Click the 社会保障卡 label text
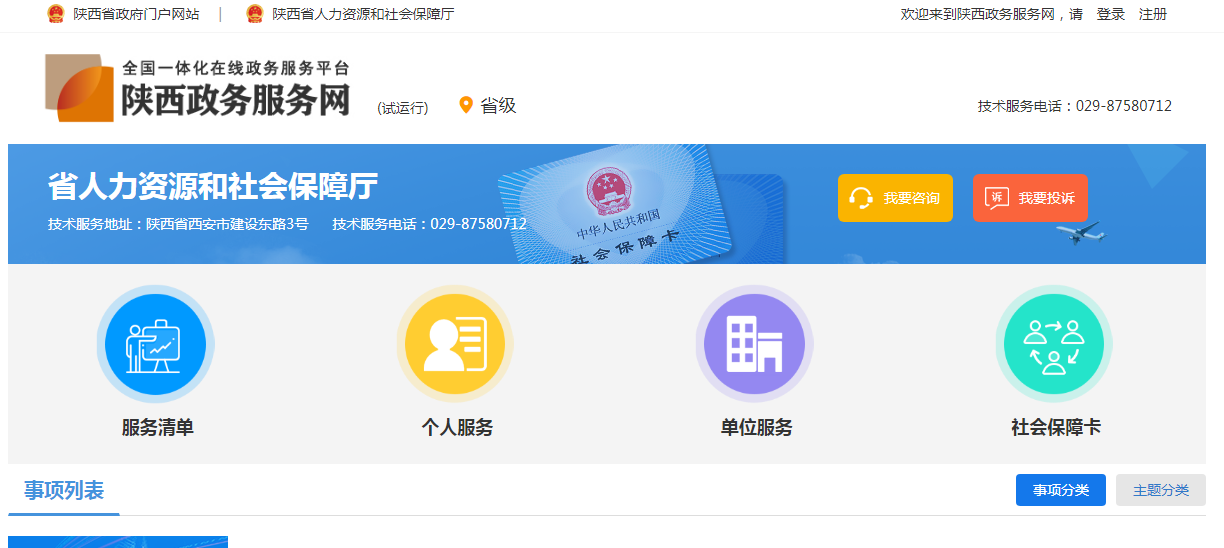This screenshot has height=548, width=1224. [1056, 427]
